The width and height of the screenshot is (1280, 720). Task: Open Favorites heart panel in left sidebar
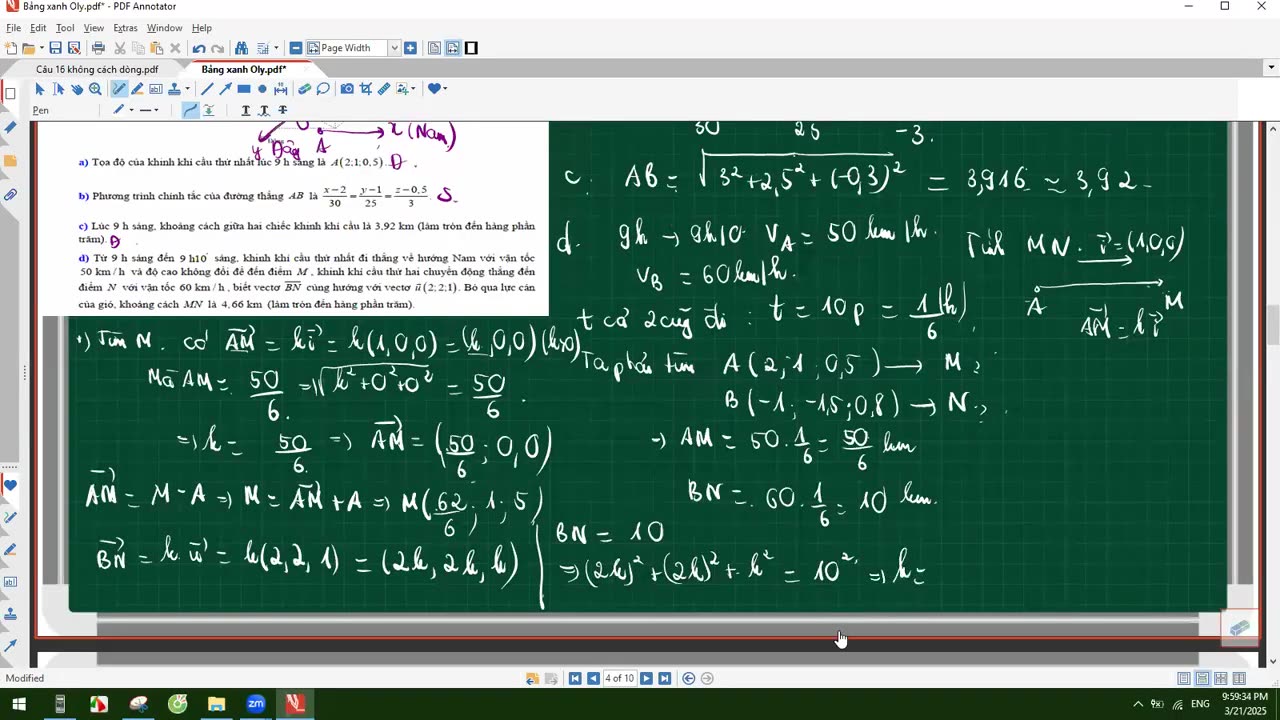point(10,486)
